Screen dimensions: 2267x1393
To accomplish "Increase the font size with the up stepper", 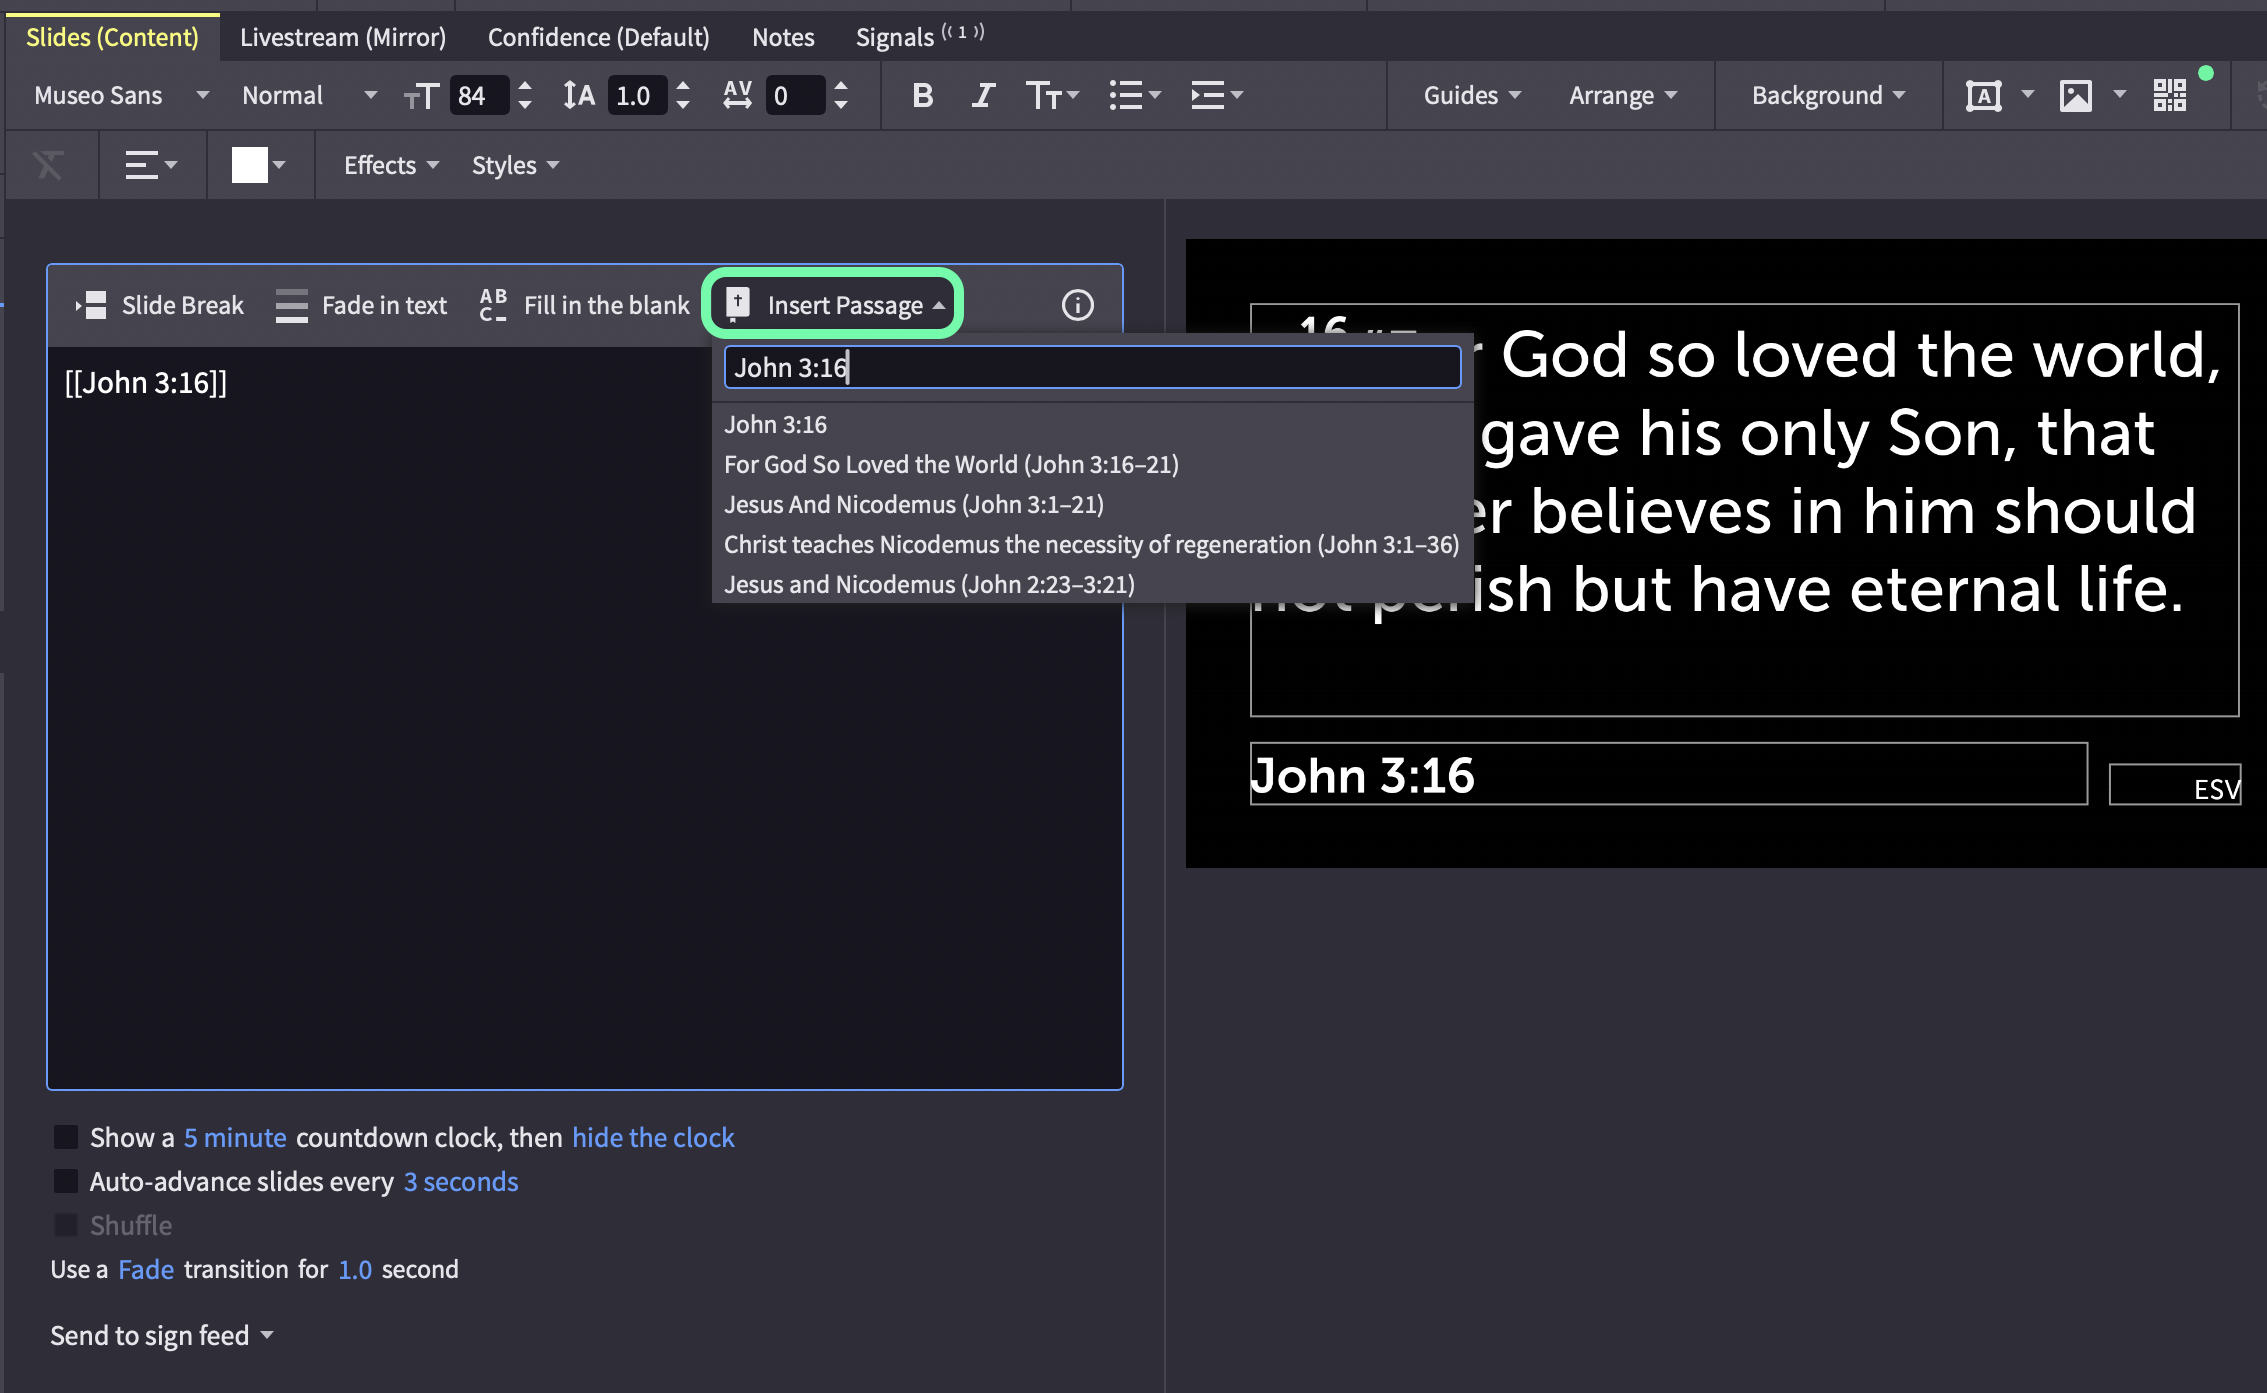I will tap(525, 86).
